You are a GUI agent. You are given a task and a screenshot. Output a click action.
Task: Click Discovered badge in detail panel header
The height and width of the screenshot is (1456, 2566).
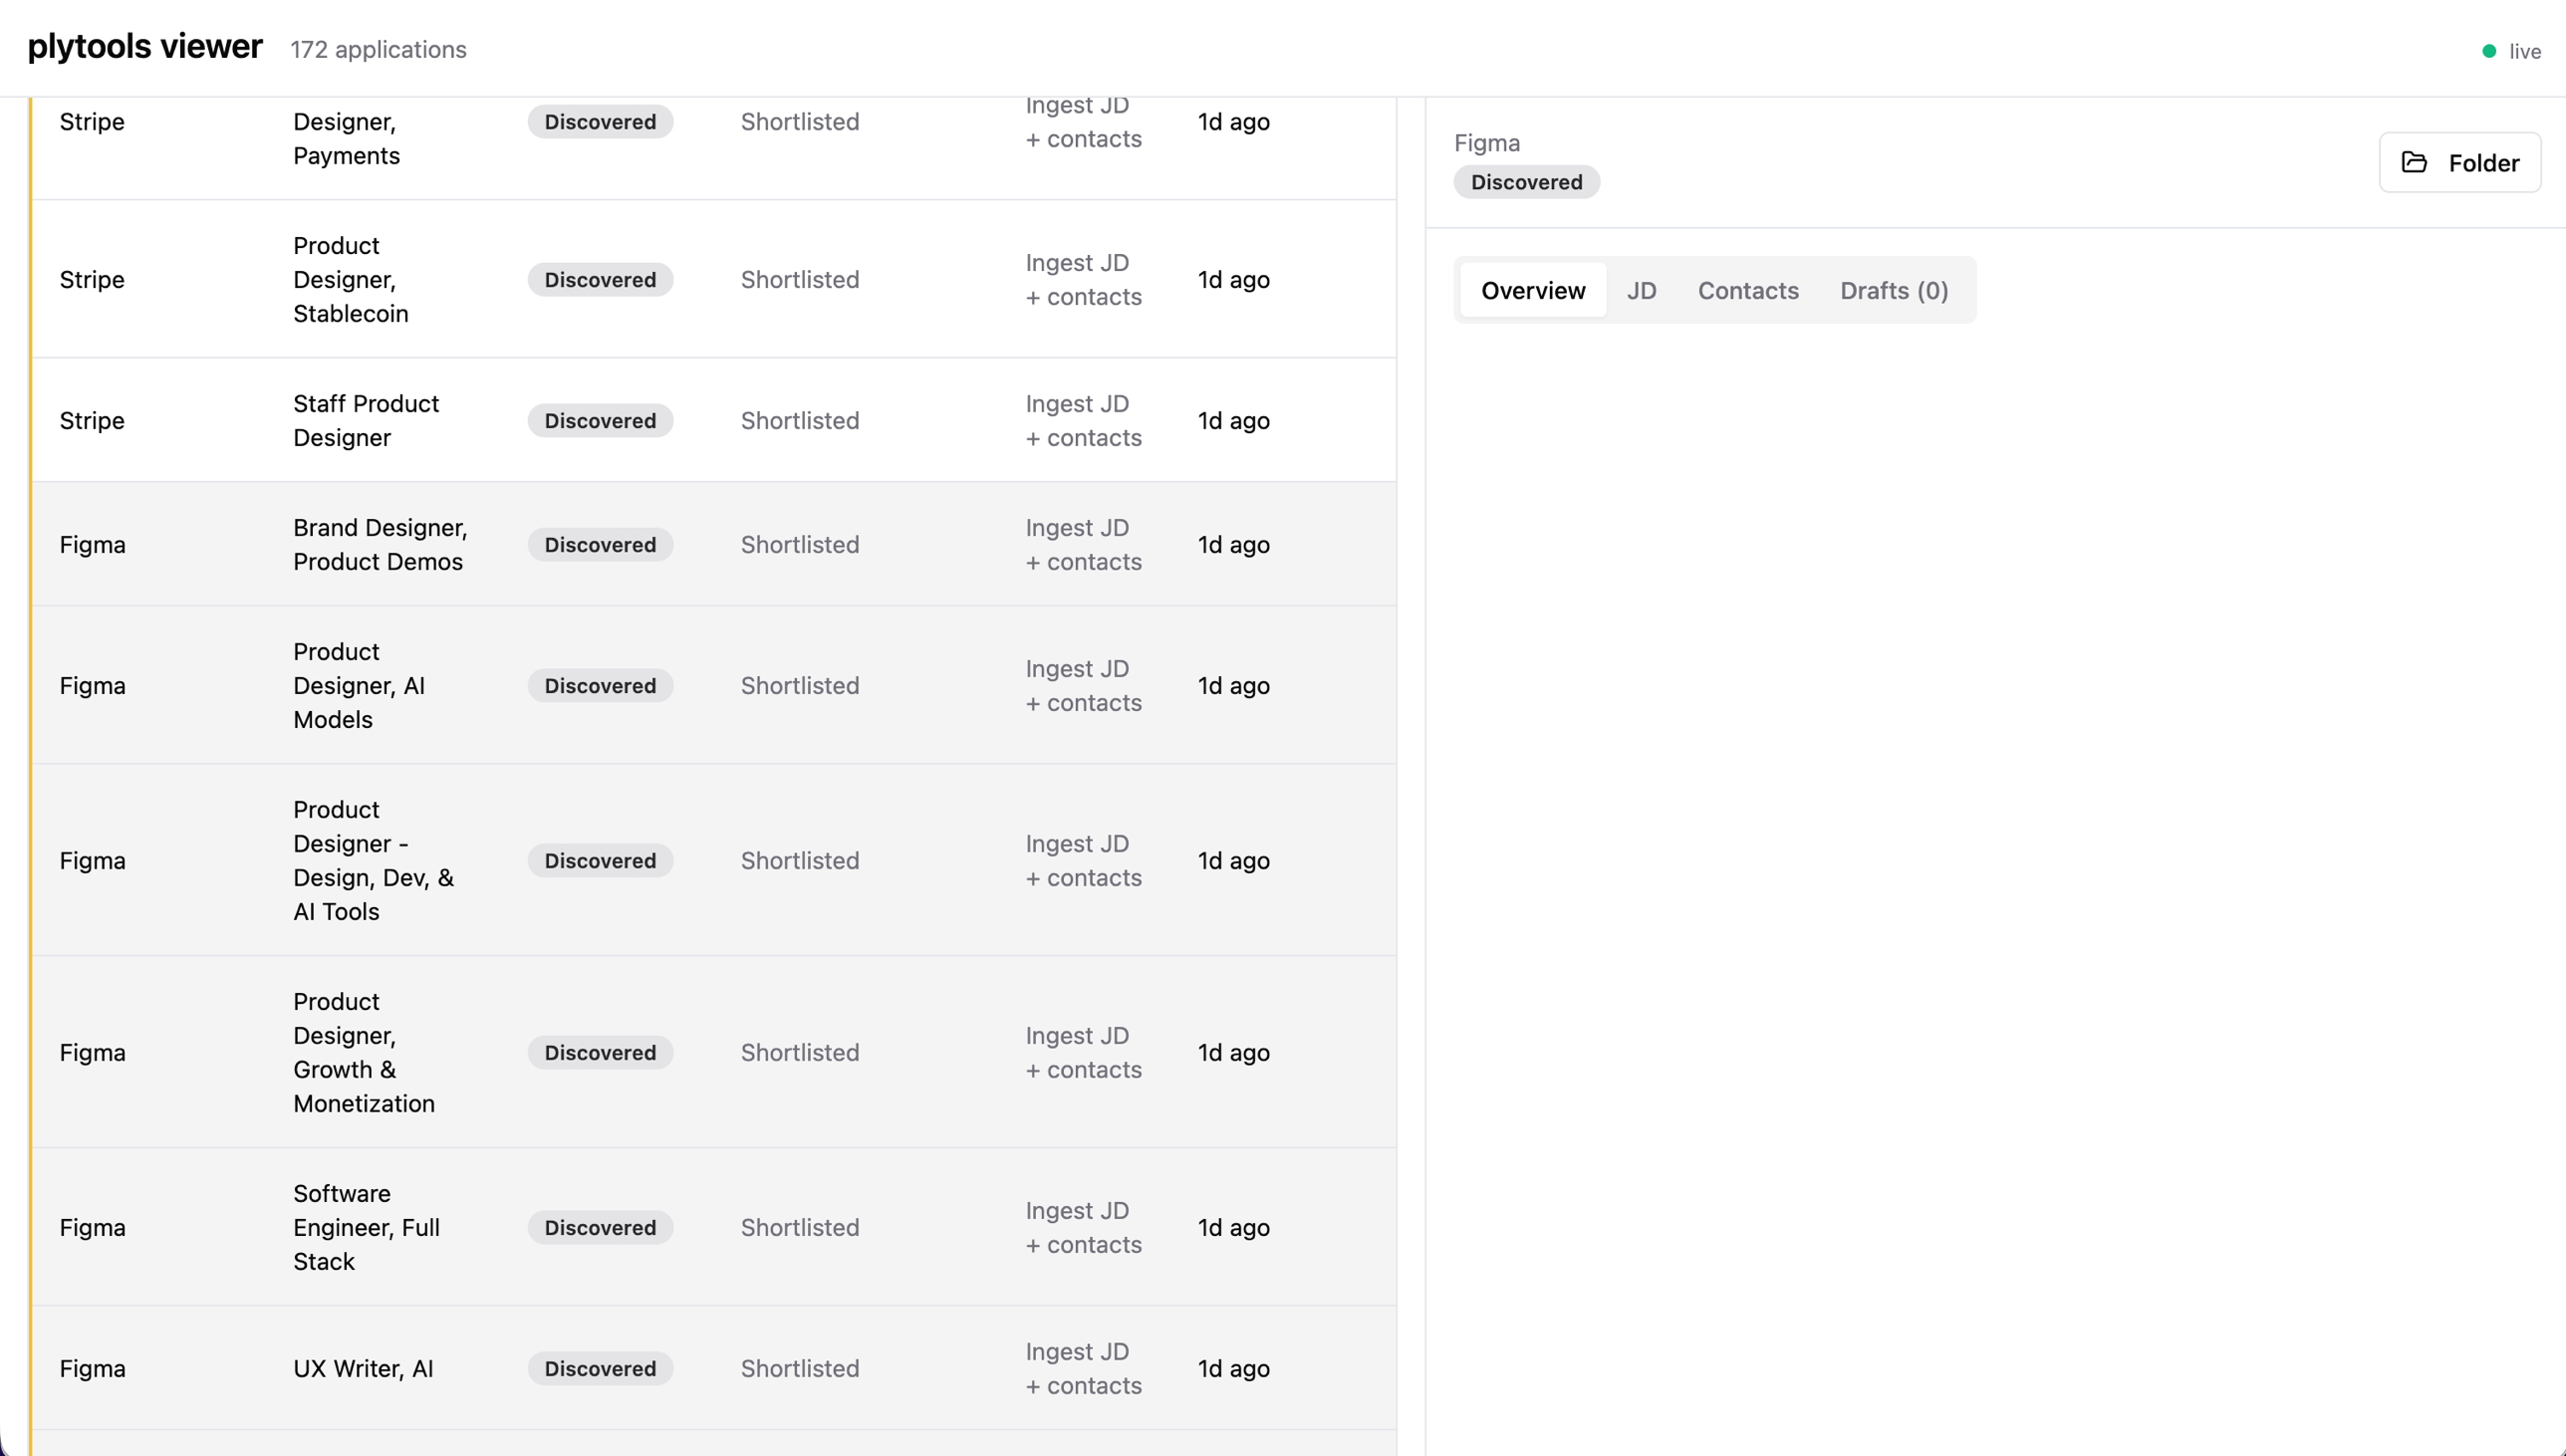[x=1526, y=182]
